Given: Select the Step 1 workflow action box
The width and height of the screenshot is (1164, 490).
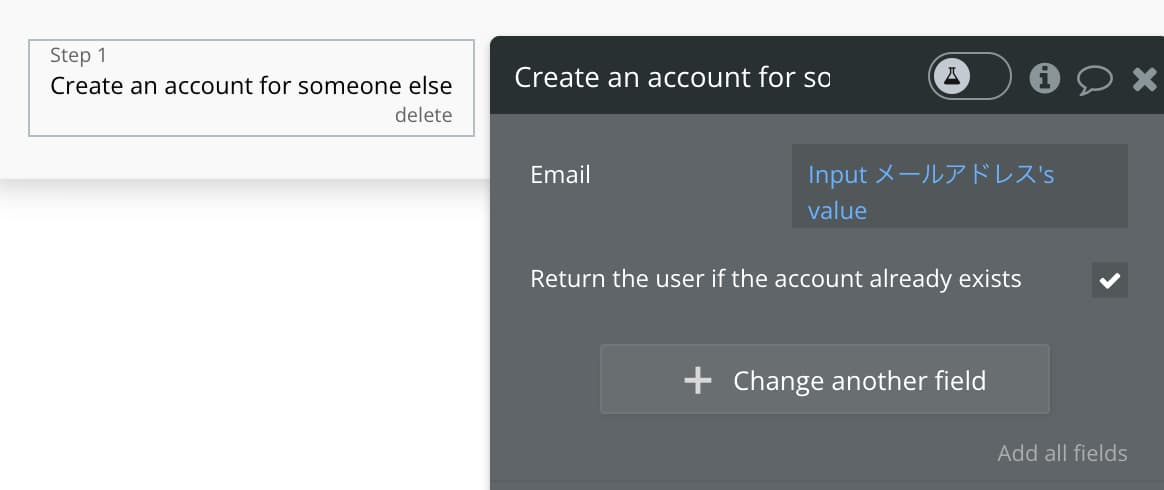Looking at the screenshot, I should click(251, 88).
